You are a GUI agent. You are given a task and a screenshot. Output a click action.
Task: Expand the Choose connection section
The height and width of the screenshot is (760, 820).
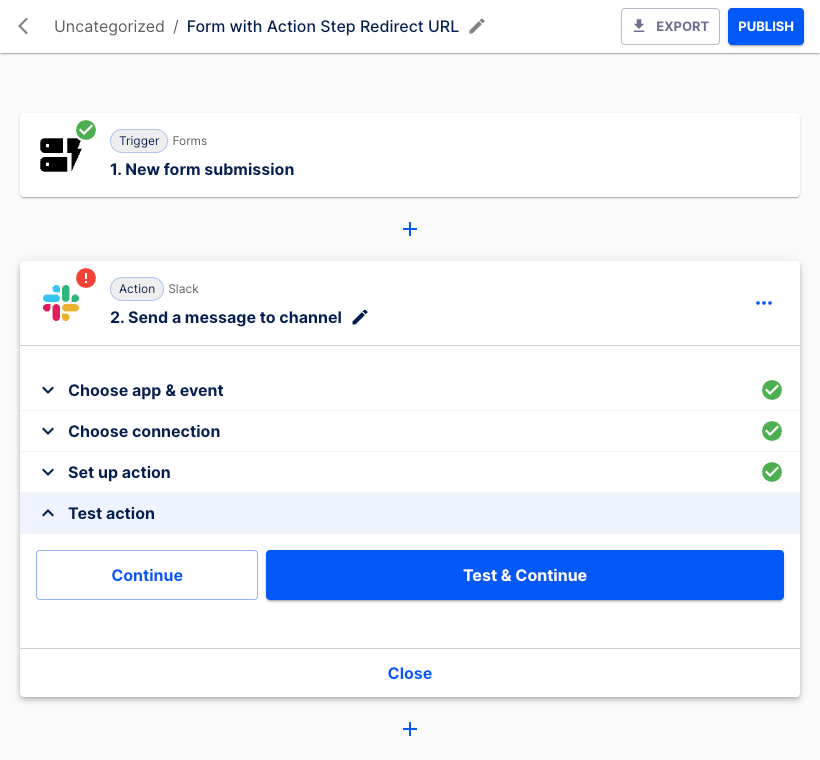click(x=143, y=431)
